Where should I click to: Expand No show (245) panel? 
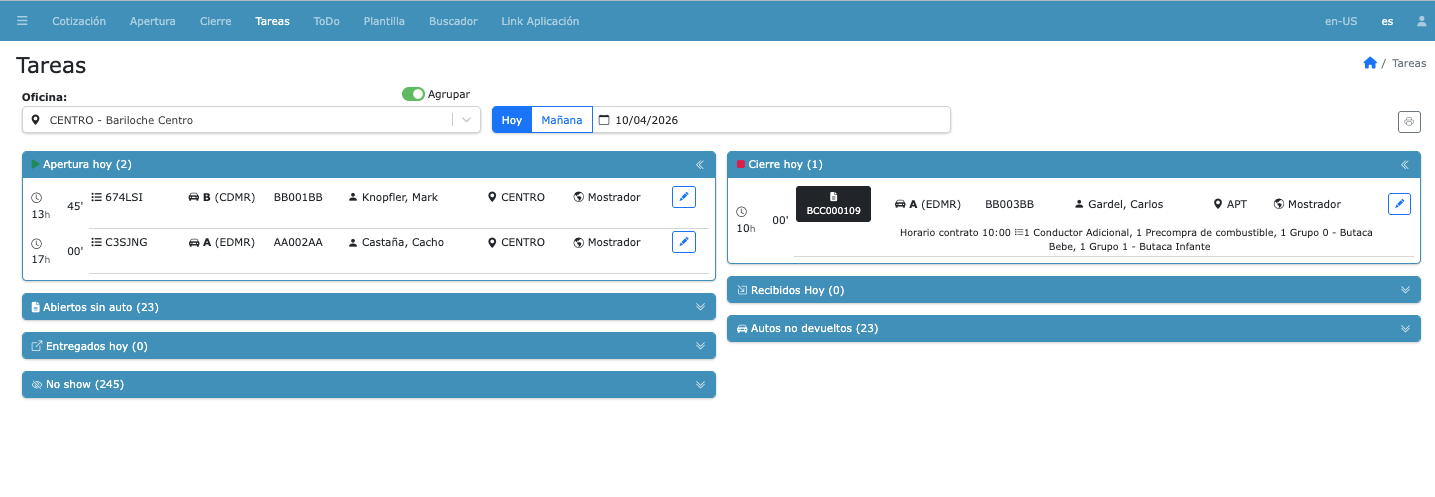pyautogui.click(x=369, y=384)
